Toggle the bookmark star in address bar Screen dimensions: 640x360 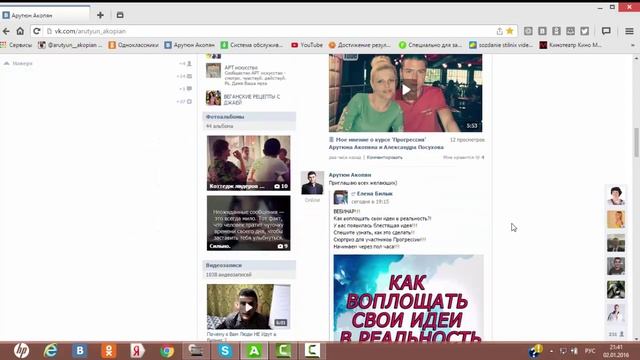point(510,31)
